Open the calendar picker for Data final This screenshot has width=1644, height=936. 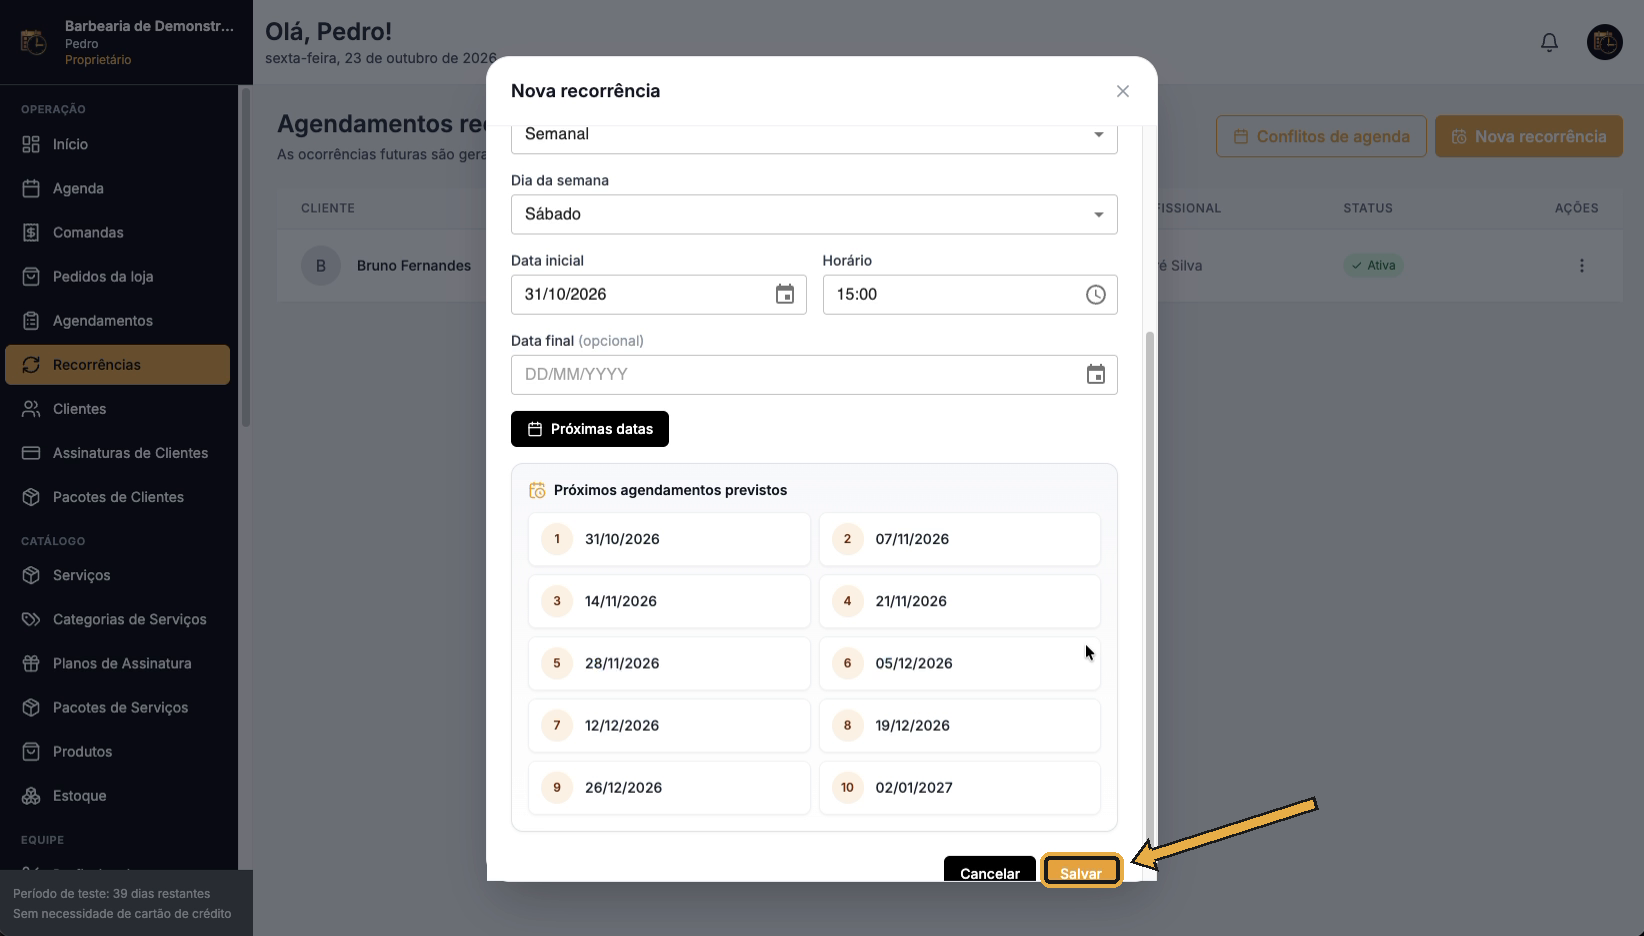[1096, 374]
